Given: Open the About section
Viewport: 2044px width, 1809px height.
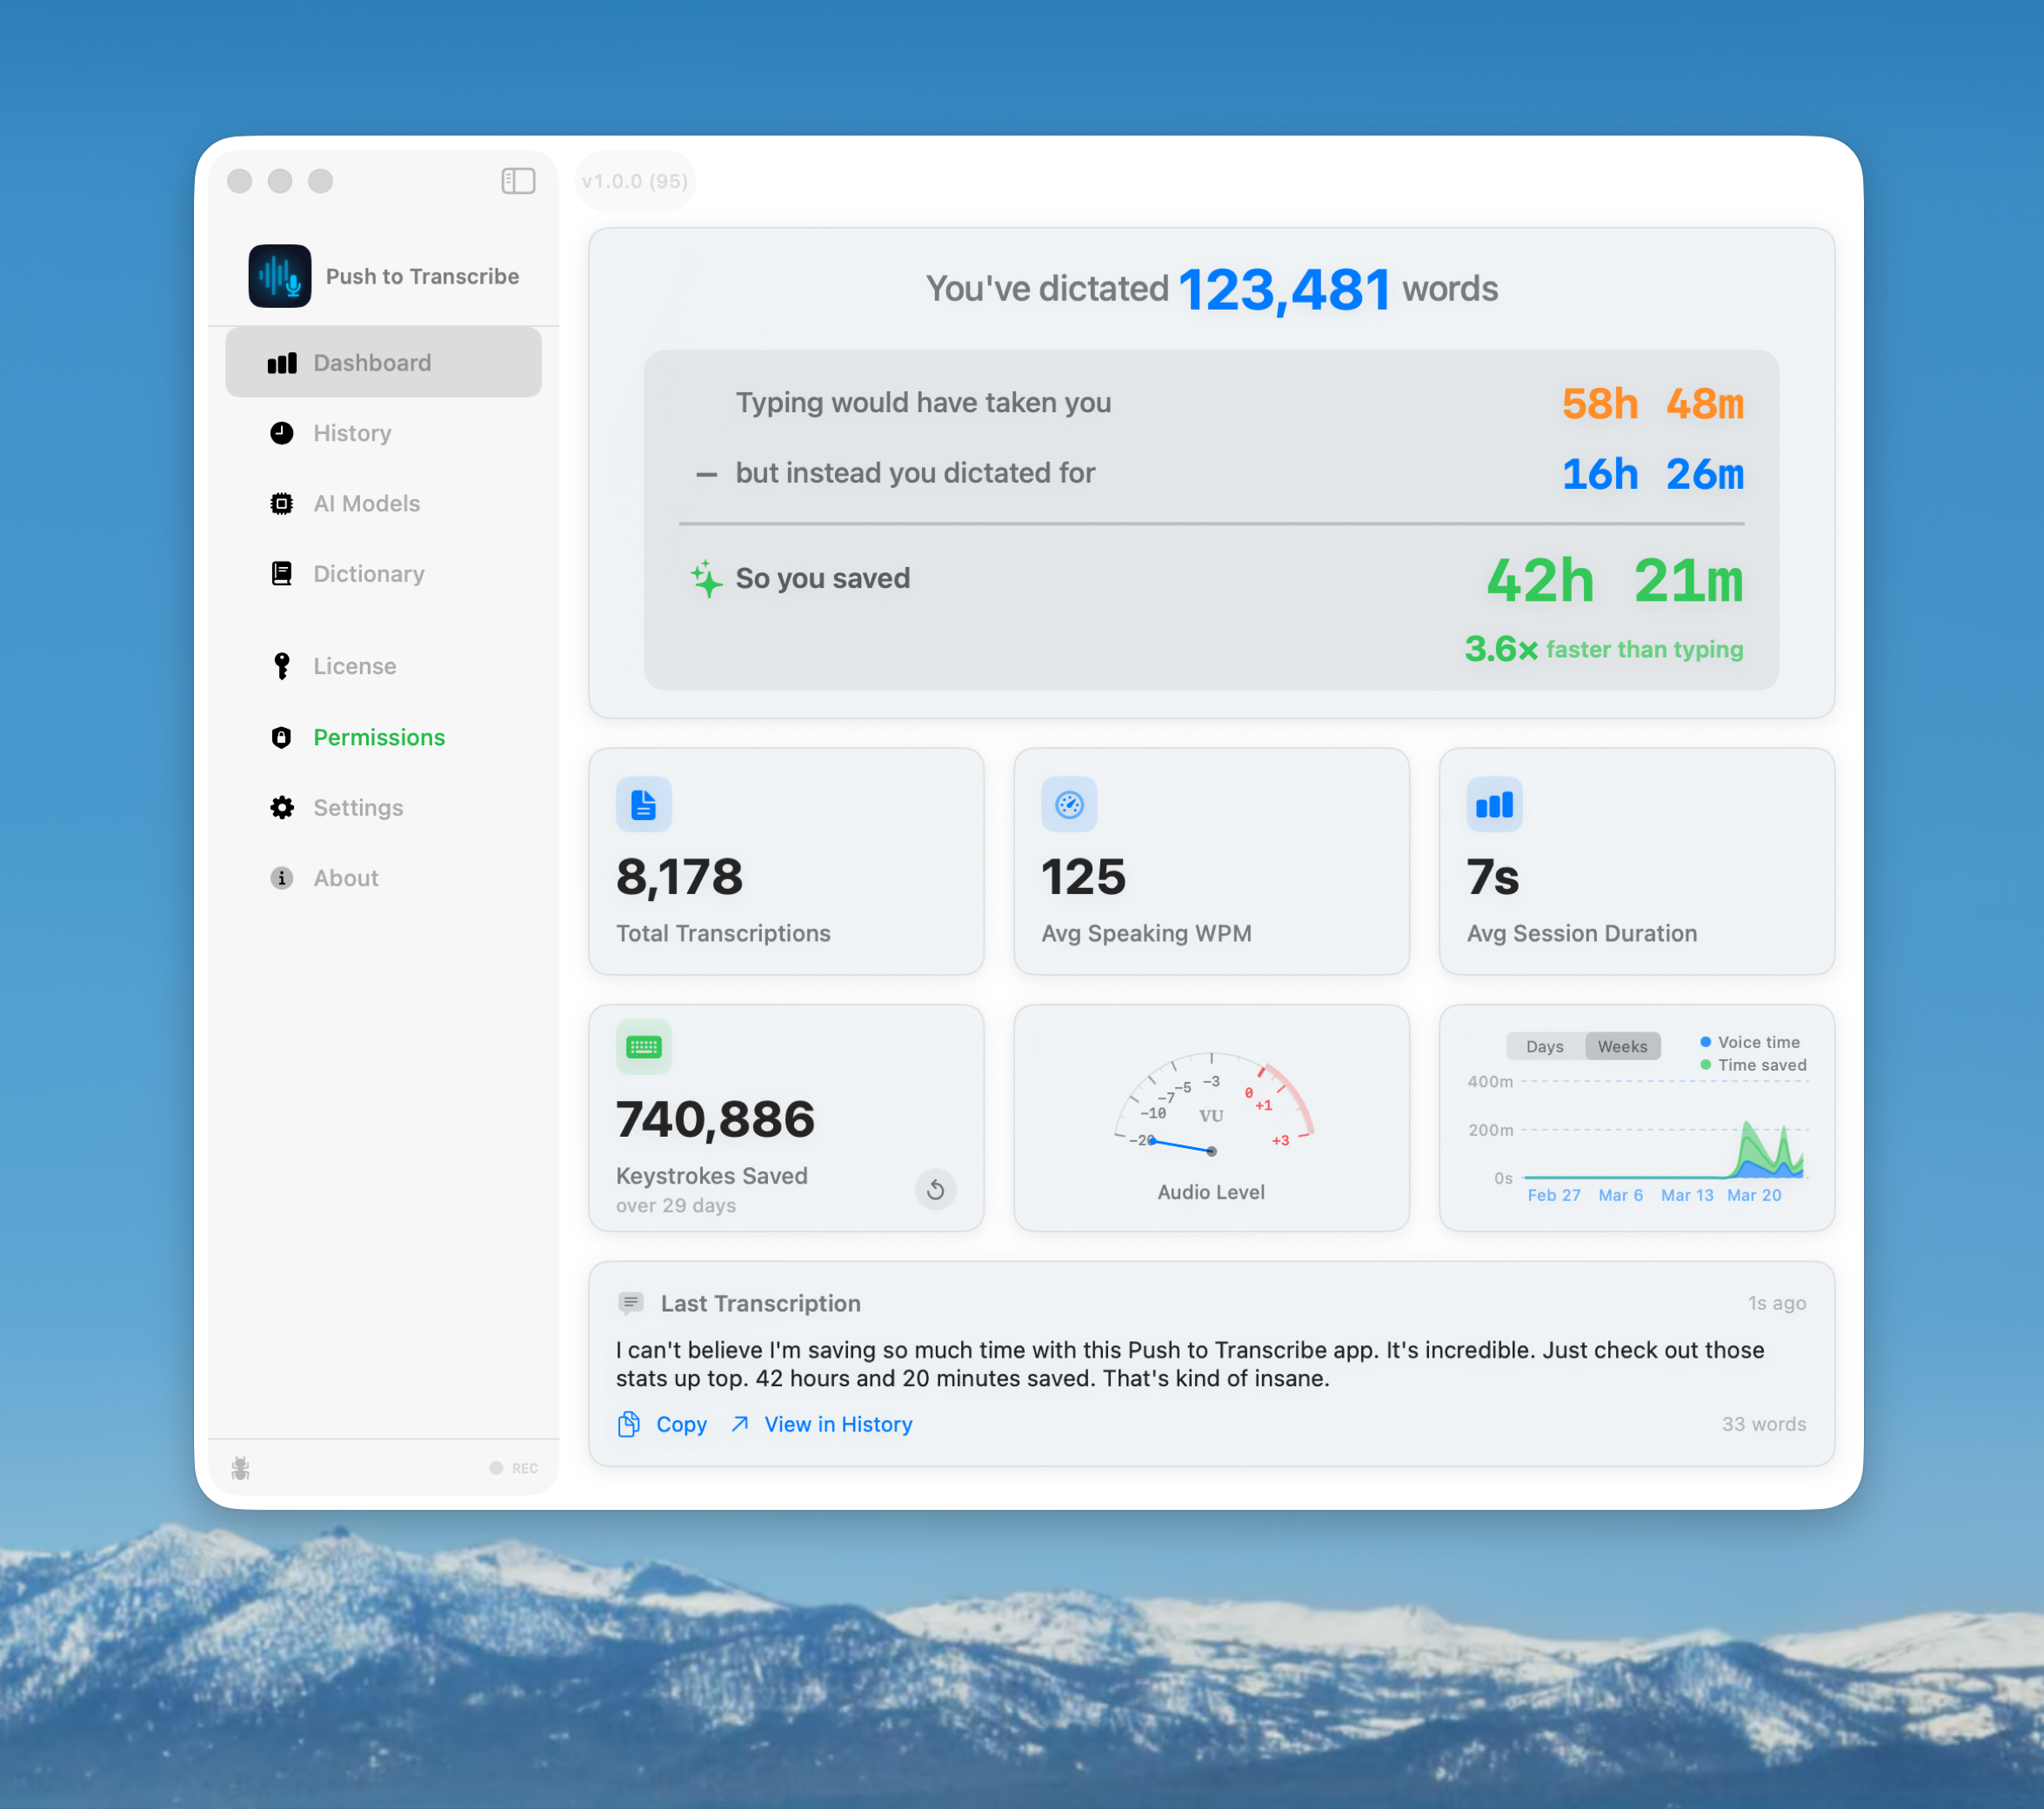Looking at the screenshot, I should coord(345,877).
